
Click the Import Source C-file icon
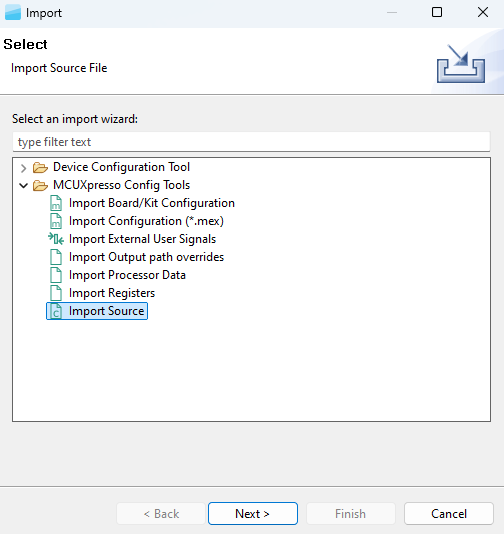tap(56, 311)
